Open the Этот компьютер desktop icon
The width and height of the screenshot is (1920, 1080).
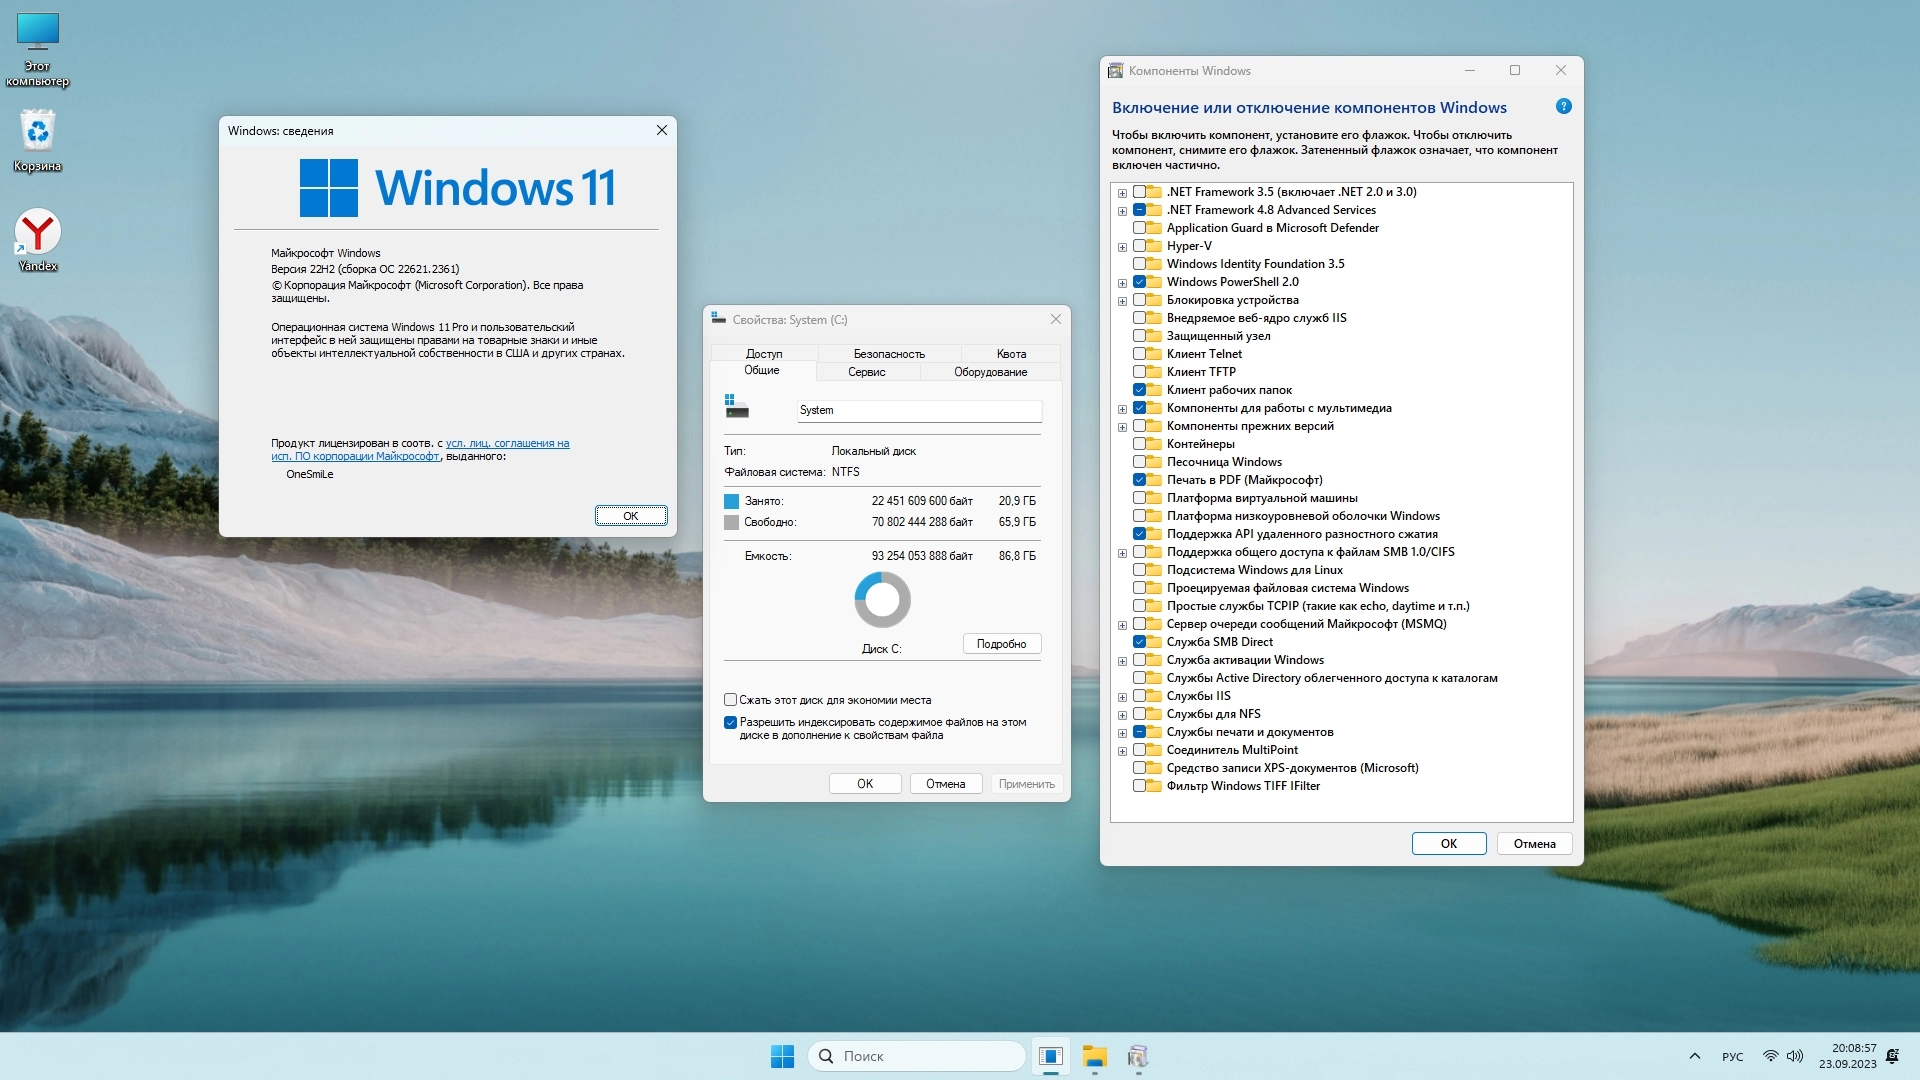pyautogui.click(x=38, y=35)
